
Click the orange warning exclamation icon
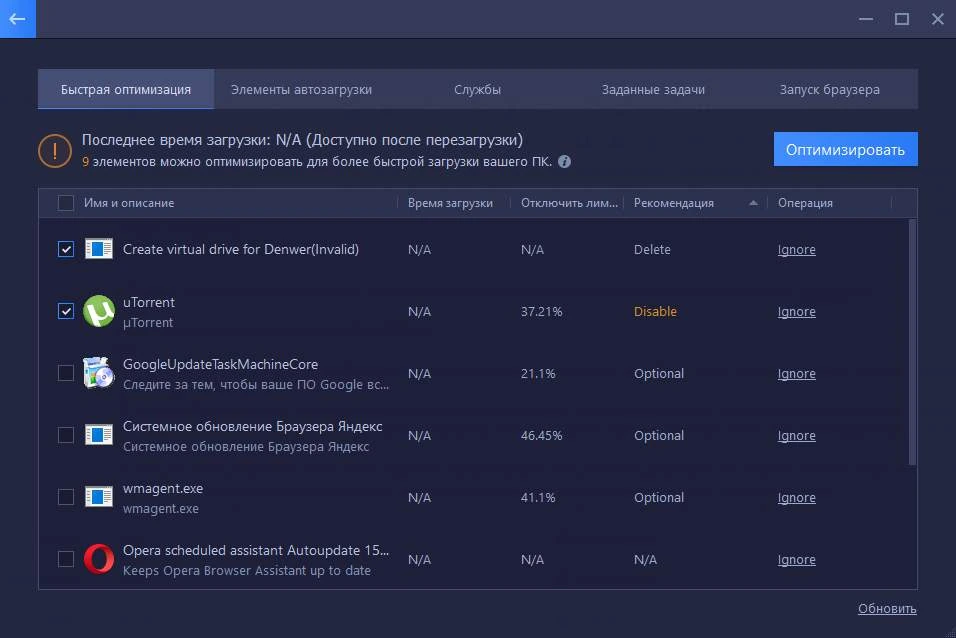click(x=55, y=151)
